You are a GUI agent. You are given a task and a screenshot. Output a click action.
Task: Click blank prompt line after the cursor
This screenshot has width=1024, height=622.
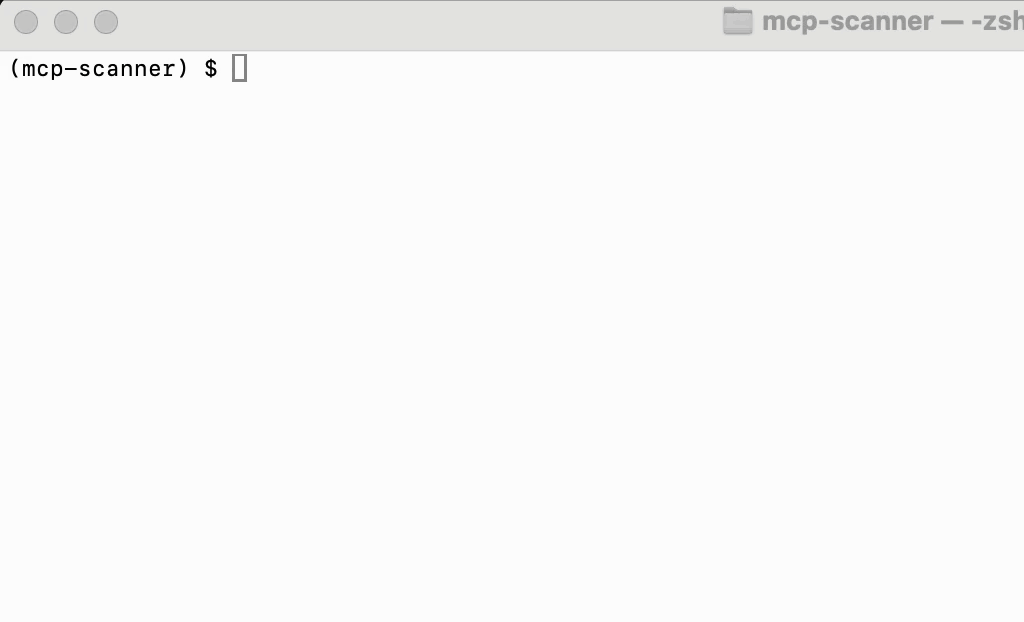(x=633, y=69)
